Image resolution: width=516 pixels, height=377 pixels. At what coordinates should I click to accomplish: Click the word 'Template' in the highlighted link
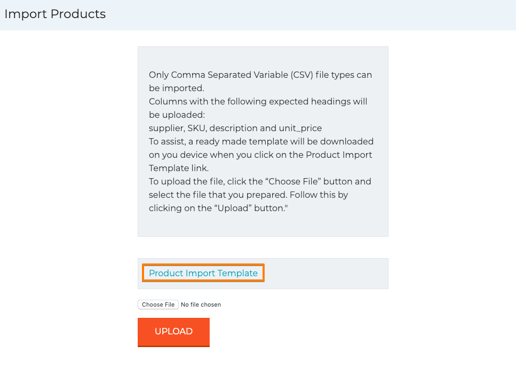click(x=238, y=273)
